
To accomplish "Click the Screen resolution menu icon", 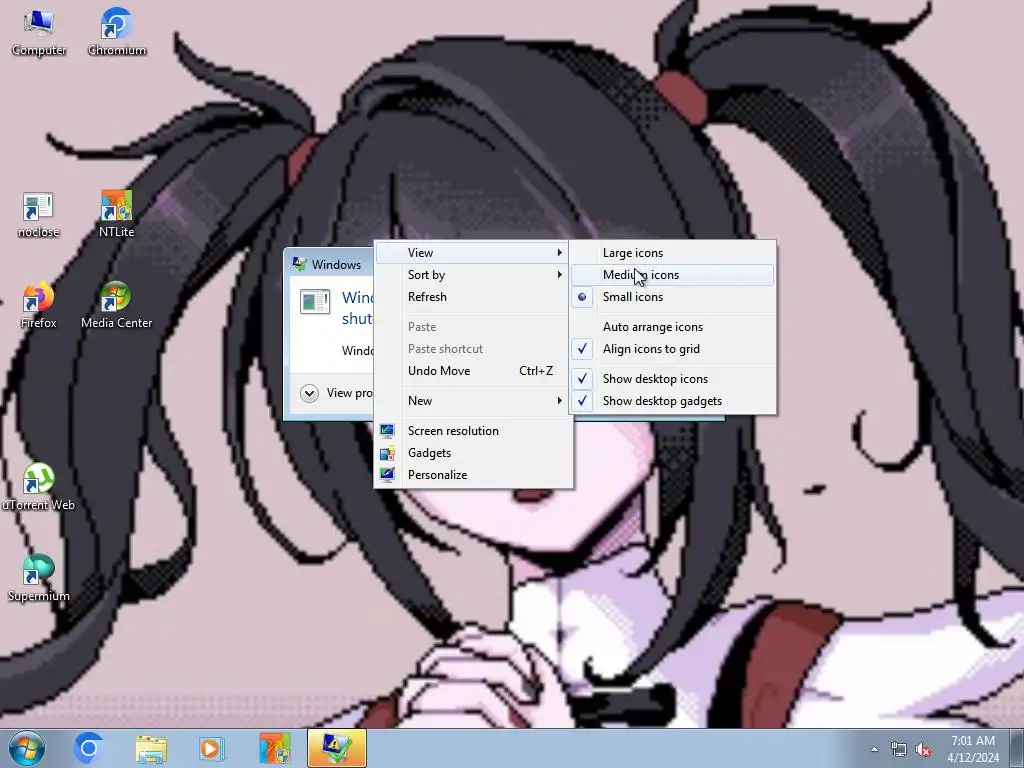I will click(387, 430).
